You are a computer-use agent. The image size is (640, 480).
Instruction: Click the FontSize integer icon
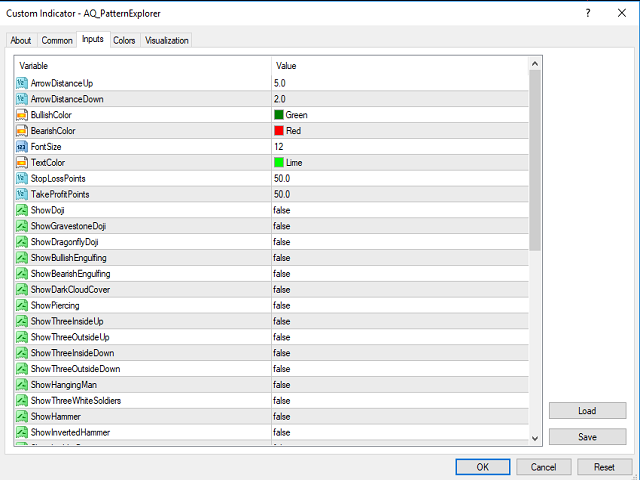pos(22,147)
